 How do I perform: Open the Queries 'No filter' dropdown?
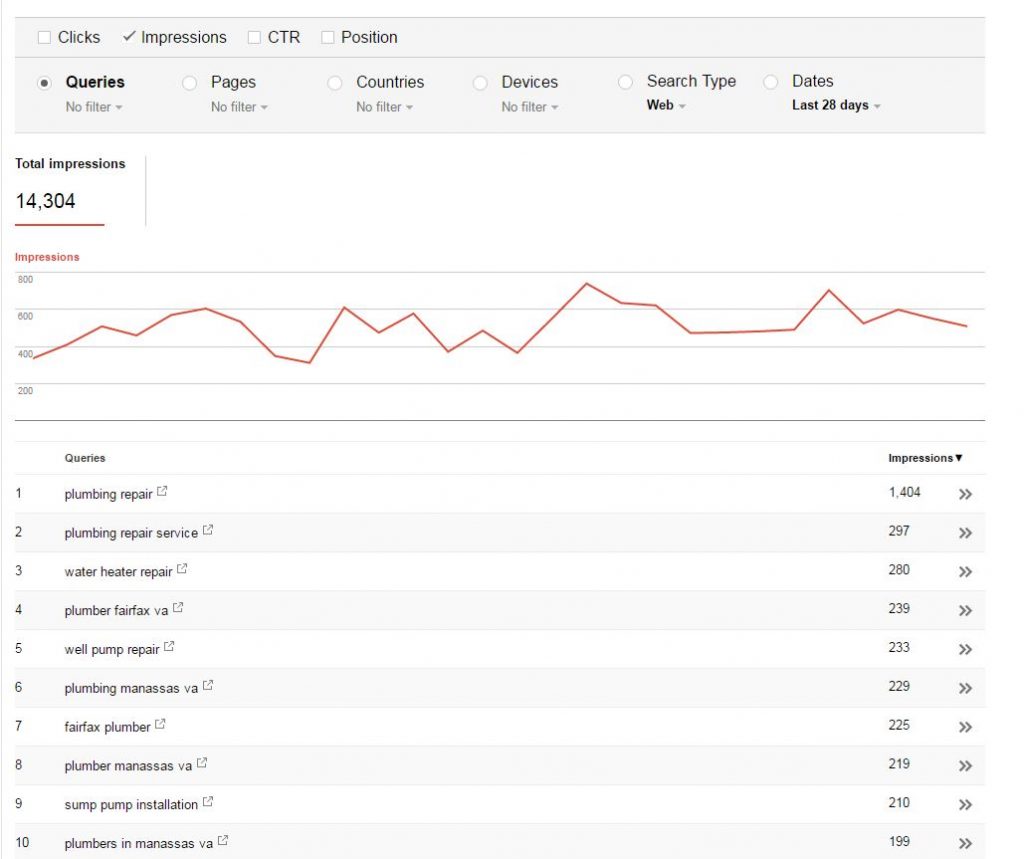click(x=92, y=107)
